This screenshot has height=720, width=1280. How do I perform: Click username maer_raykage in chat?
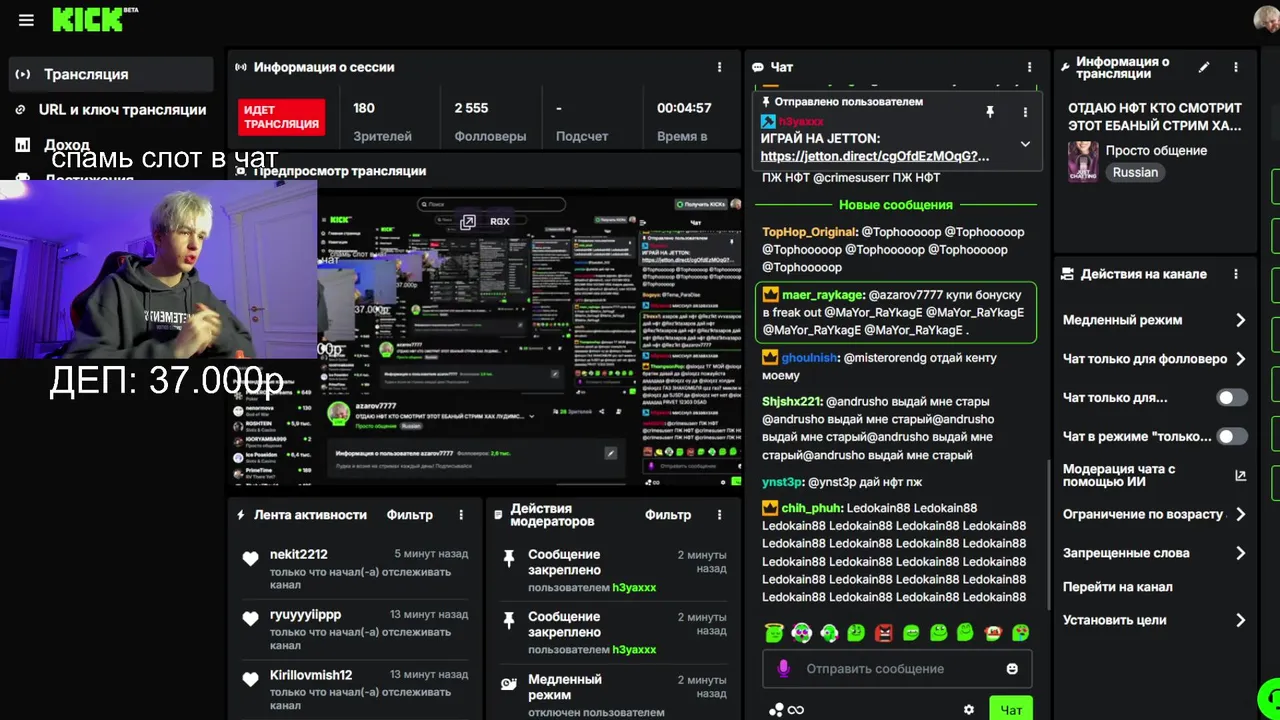(x=822, y=295)
